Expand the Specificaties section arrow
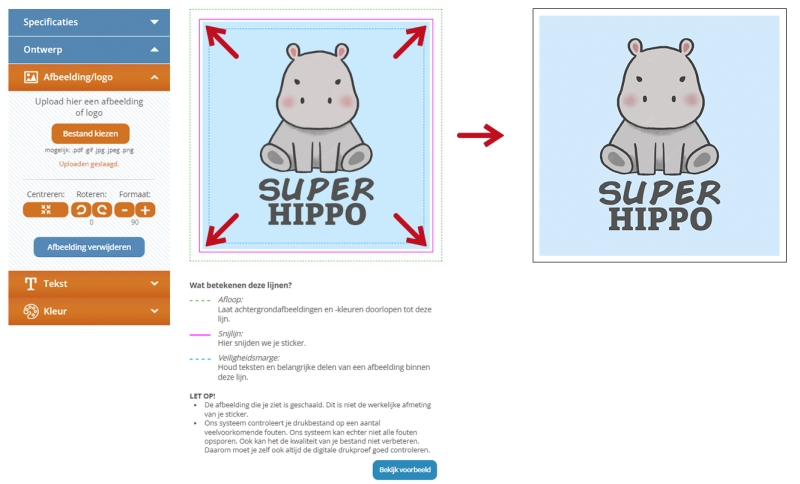Viewport: 800px width, 484px height. pyautogui.click(x=154, y=22)
